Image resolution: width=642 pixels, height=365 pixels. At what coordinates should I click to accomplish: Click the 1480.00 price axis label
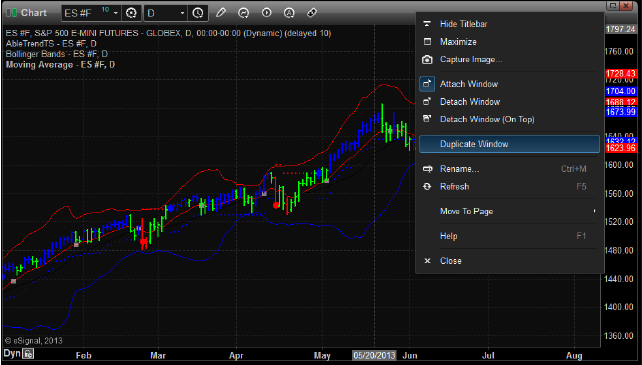click(x=619, y=250)
